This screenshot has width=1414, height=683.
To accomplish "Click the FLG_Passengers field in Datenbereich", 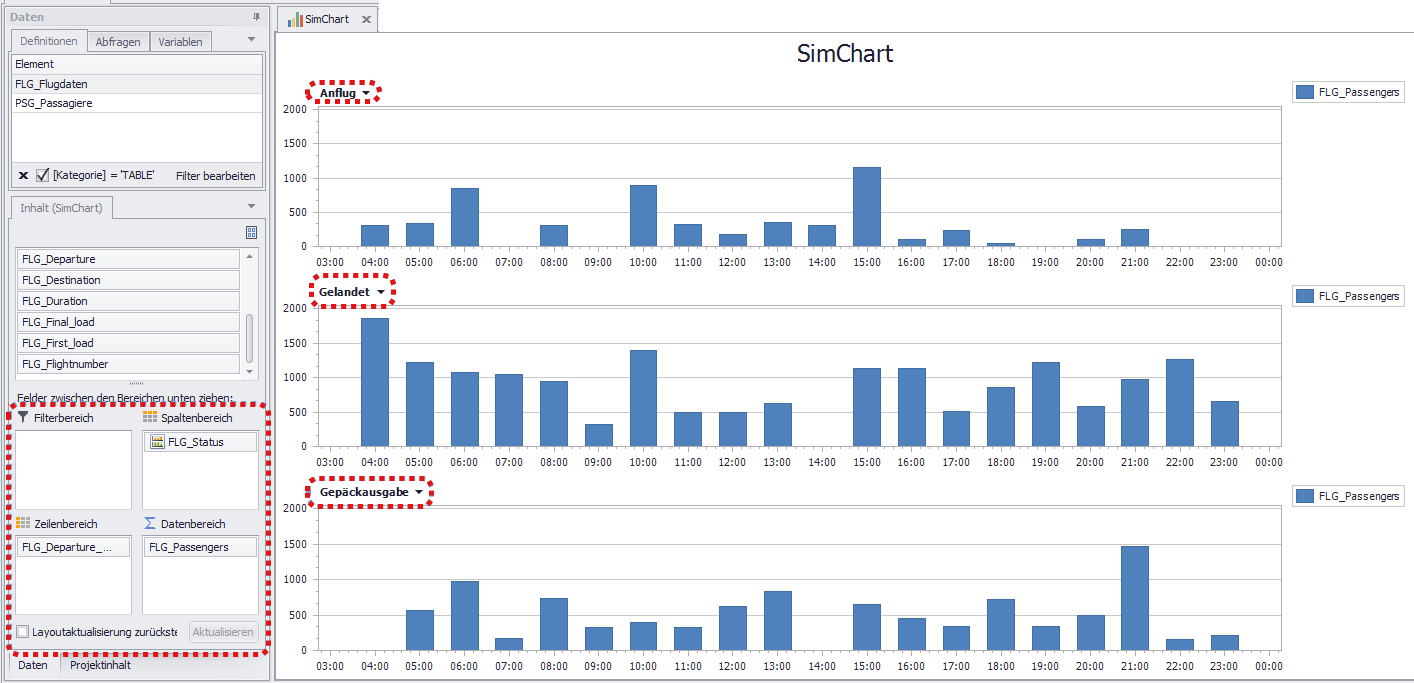I will [x=201, y=547].
